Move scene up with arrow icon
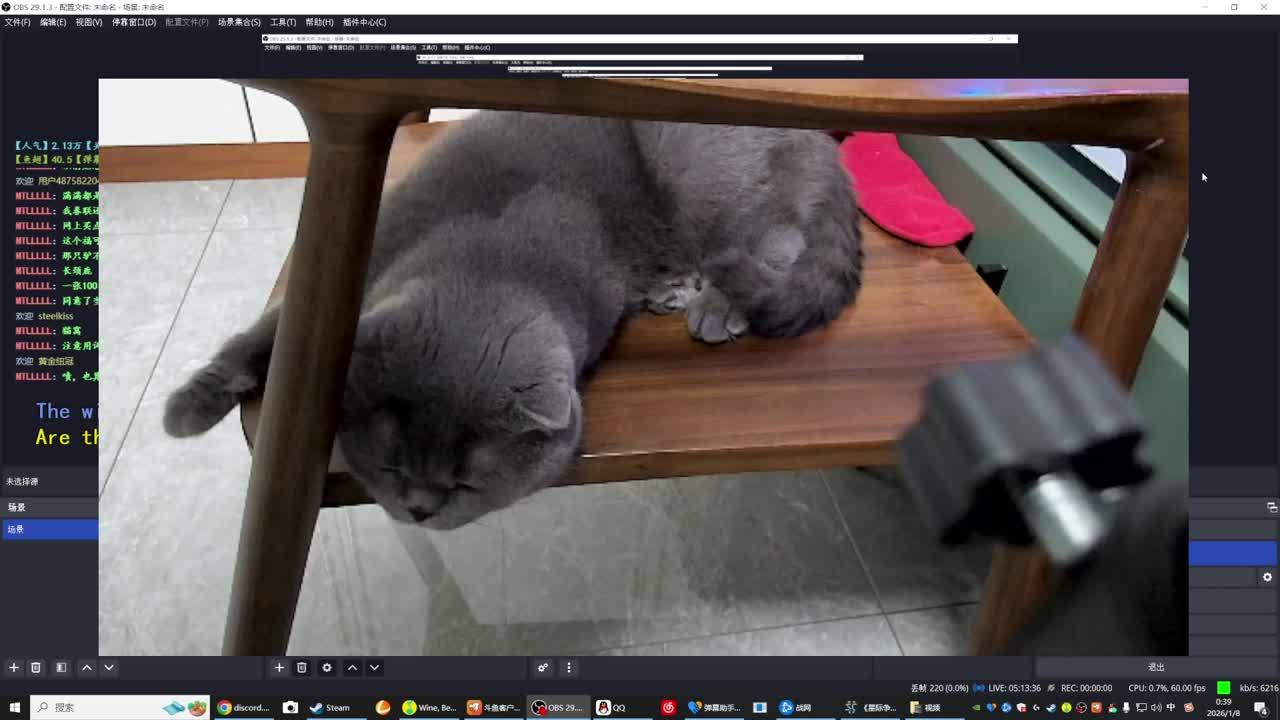This screenshot has height=720, width=1280. click(x=87, y=667)
